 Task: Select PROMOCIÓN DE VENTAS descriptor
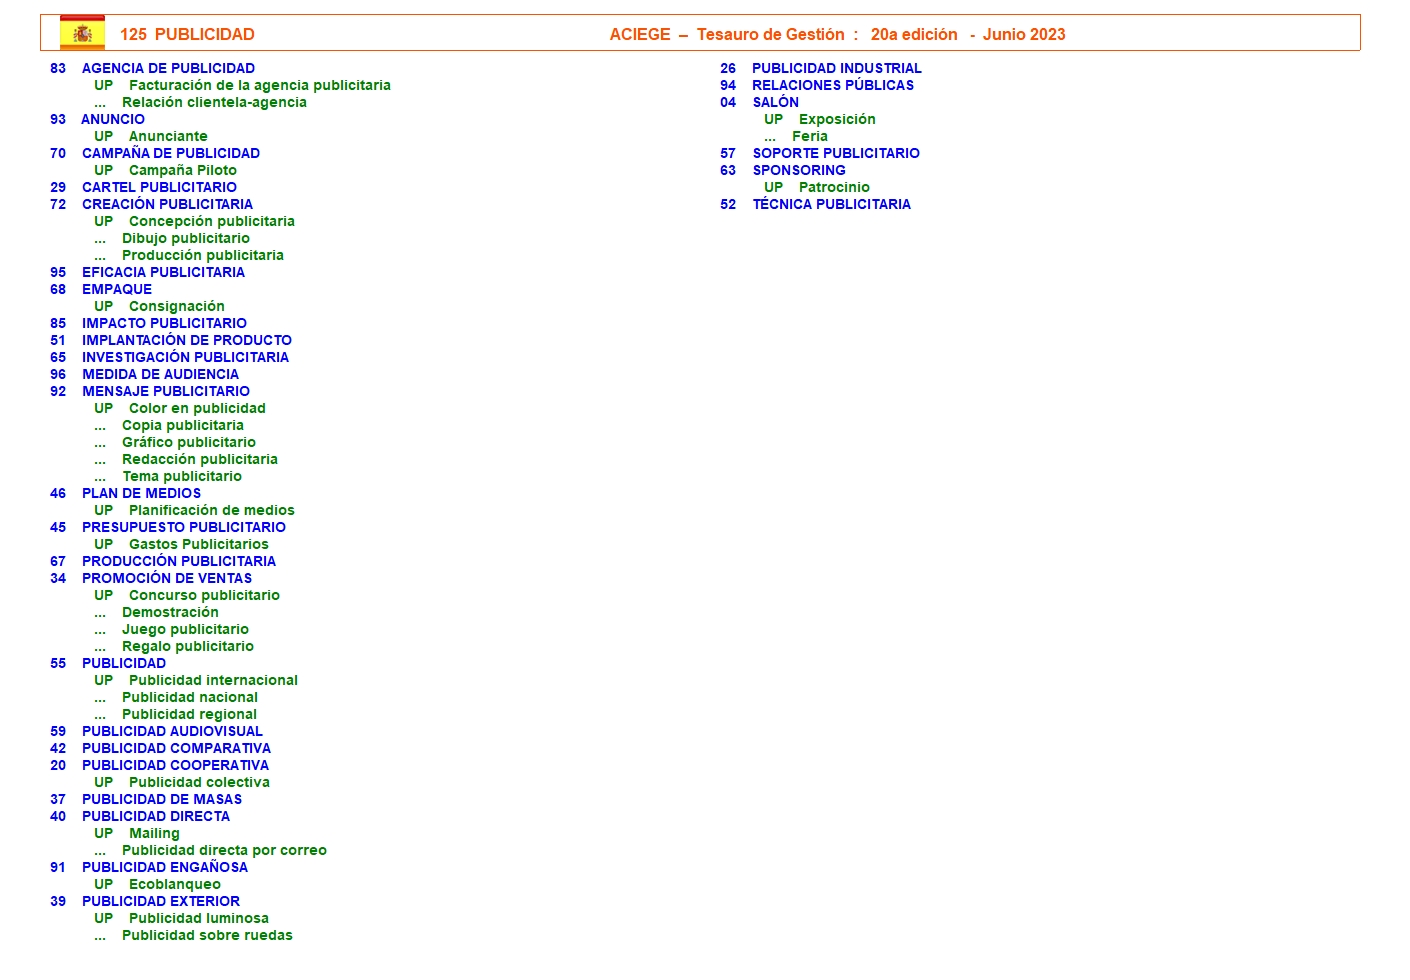[166, 578]
